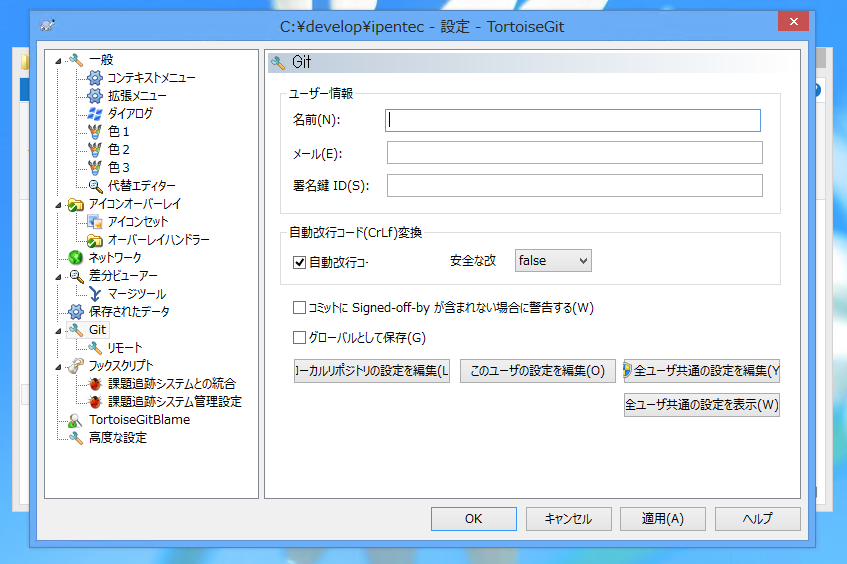Select 拡張メニュー in the settings tree
The height and width of the screenshot is (564, 847).
click(x=137, y=96)
